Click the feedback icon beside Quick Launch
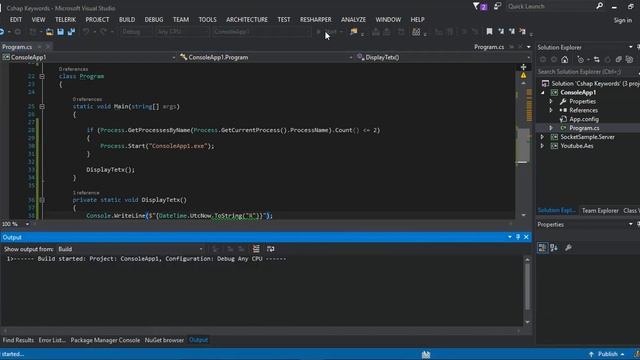 (x=497, y=7)
